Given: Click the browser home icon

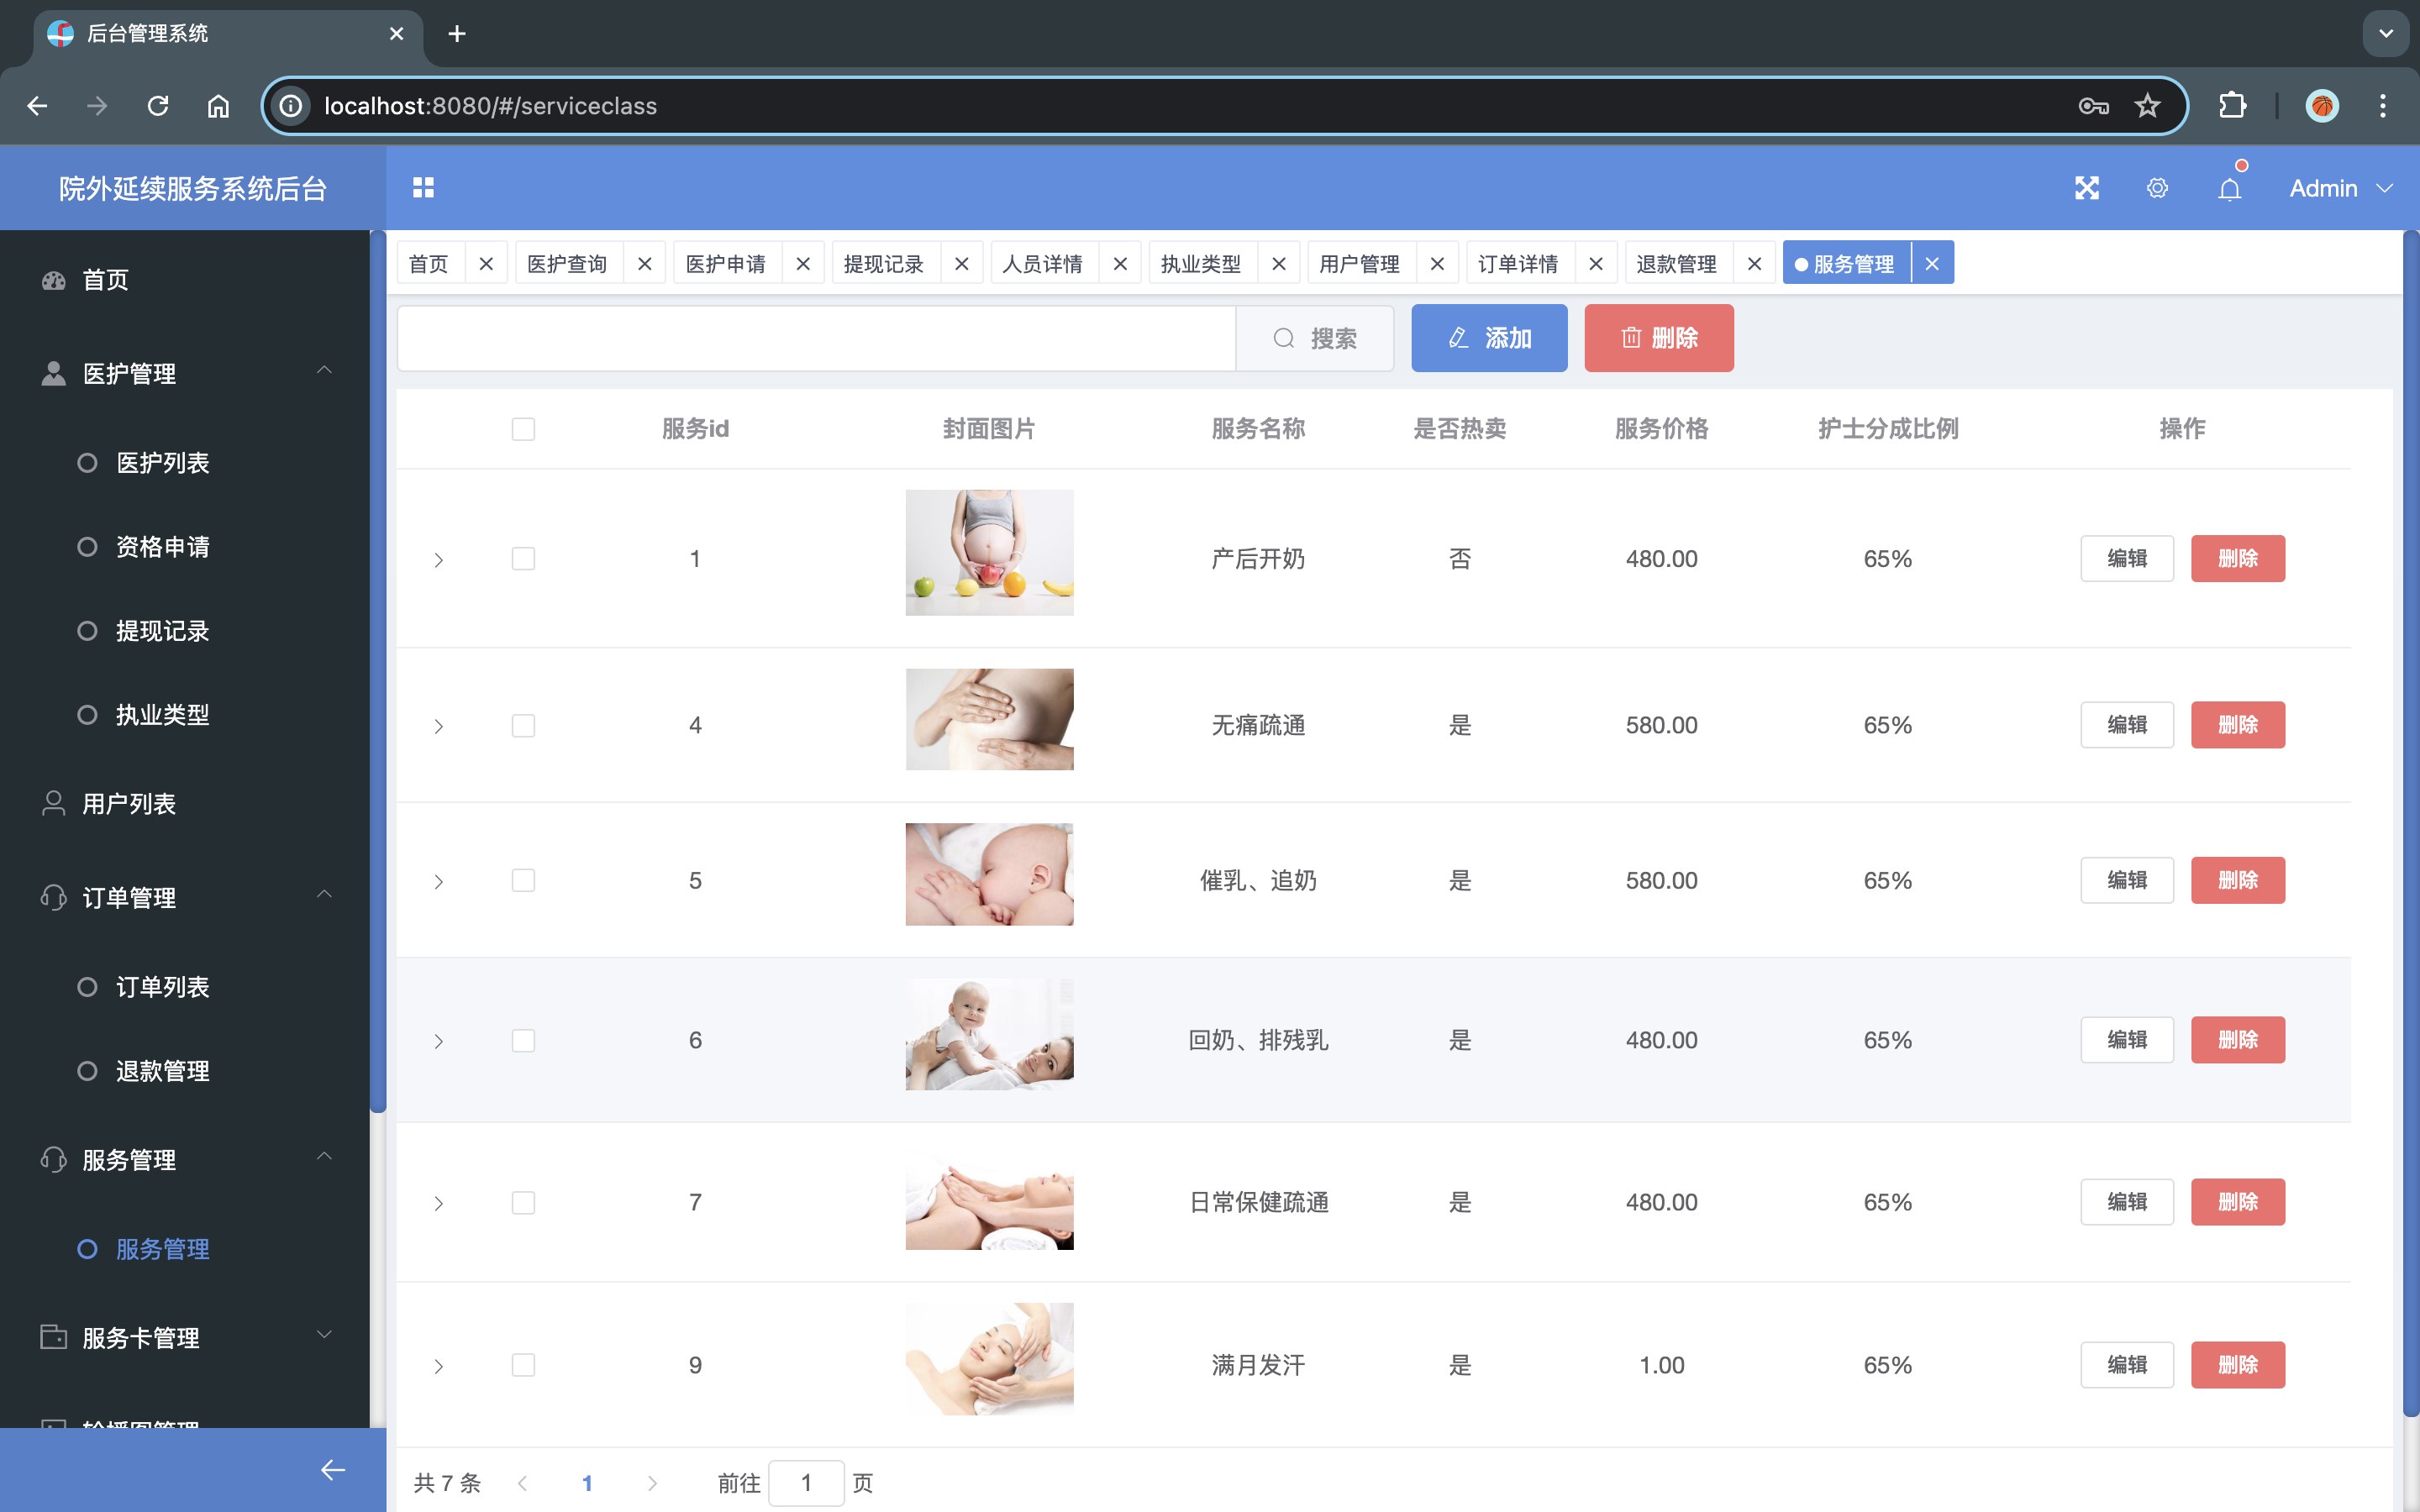Looking at the screenshot, I should 218,106.
